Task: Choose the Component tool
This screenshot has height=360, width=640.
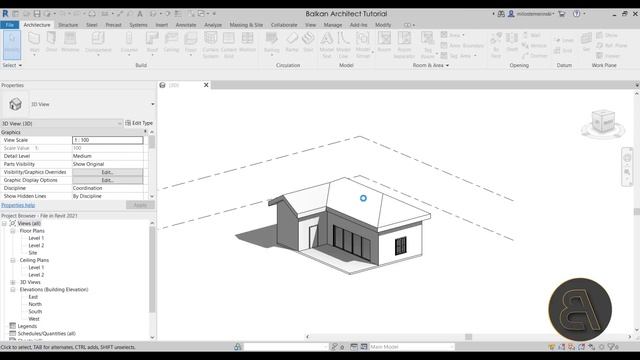Action: (x=98, y=43)
